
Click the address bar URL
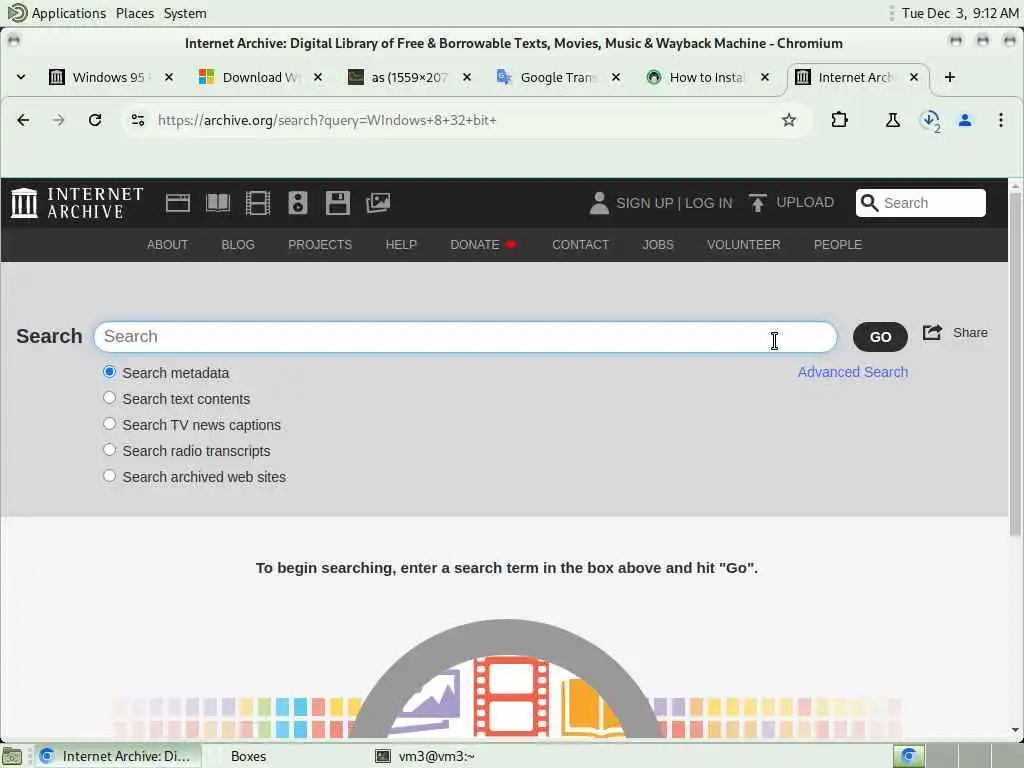[x=327, y=120]
